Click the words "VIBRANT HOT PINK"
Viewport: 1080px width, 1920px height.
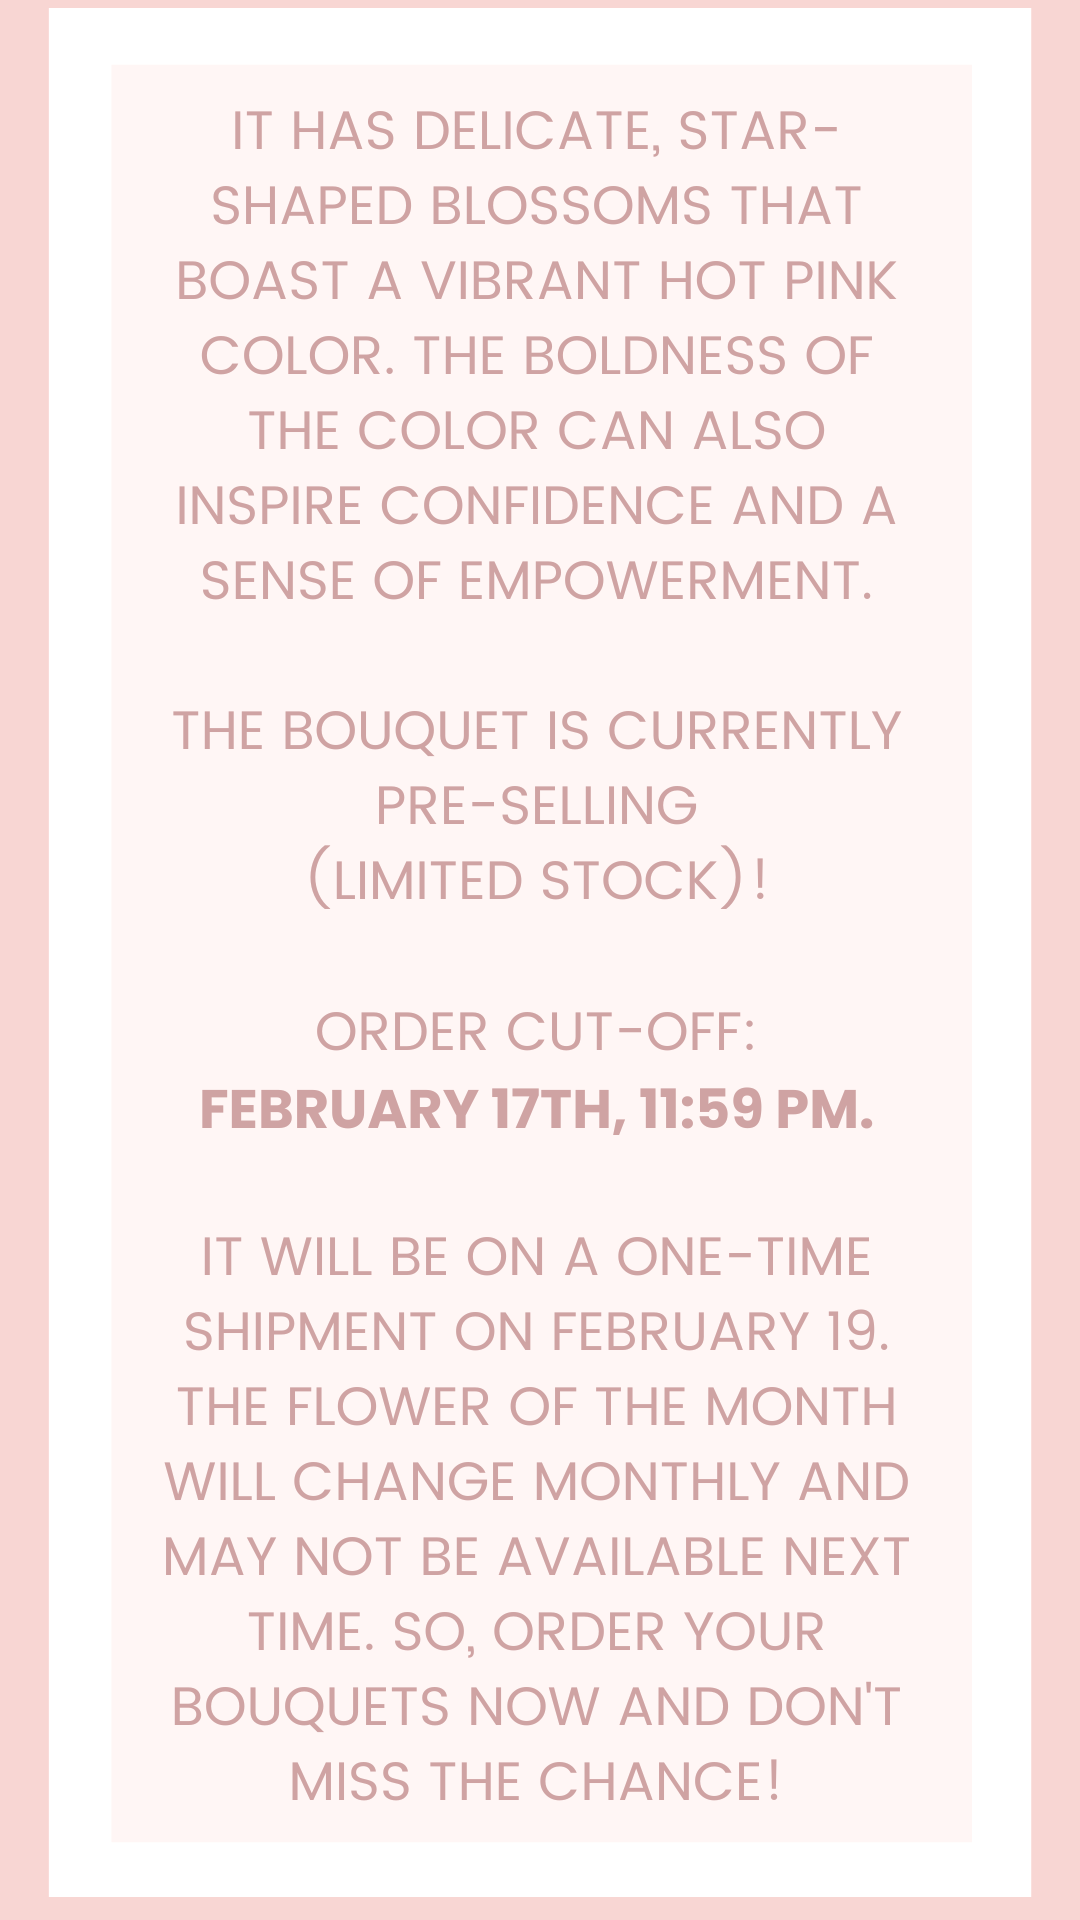pyautogui.click(x=659, y=282)
